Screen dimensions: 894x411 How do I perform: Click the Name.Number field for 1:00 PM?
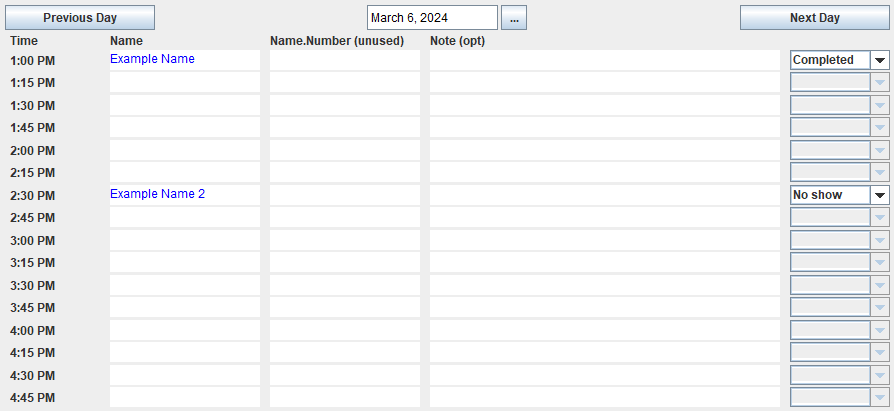(345, 60)
